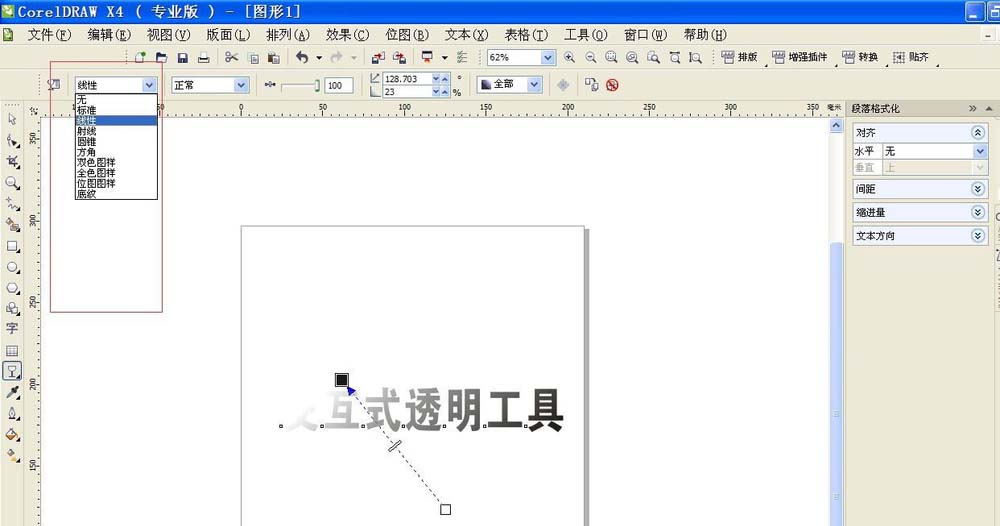The height and width of the screenshot is (526, 1000).
Task: Choose 双色图样 in transparency type list
Action: coord(116,163)
